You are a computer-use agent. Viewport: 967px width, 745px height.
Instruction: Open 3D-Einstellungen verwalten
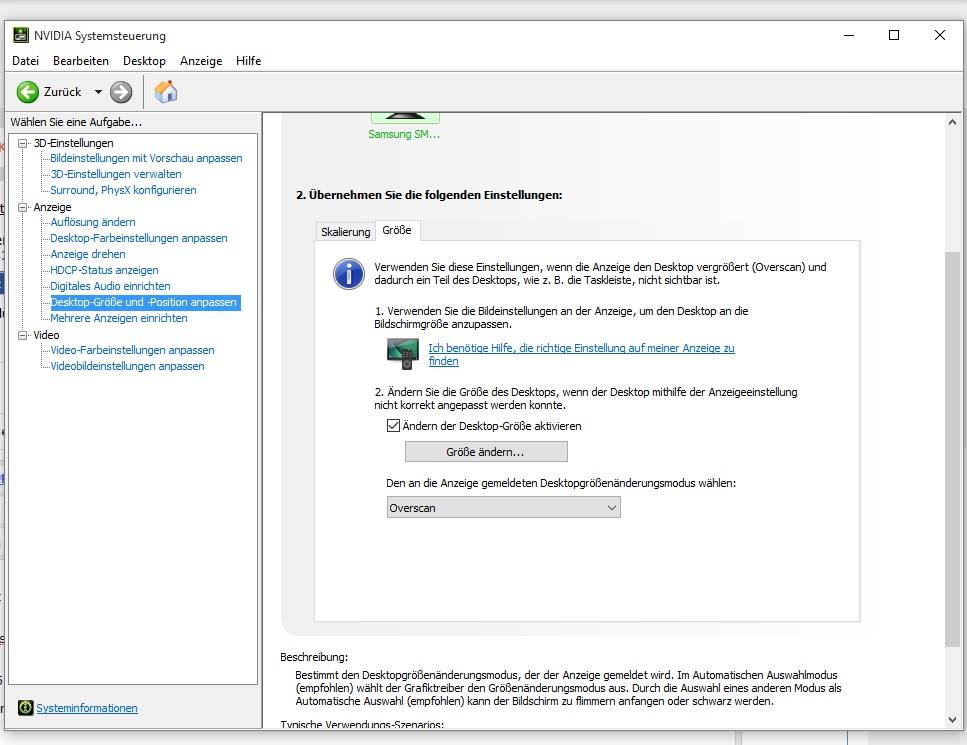click(116, 174)
